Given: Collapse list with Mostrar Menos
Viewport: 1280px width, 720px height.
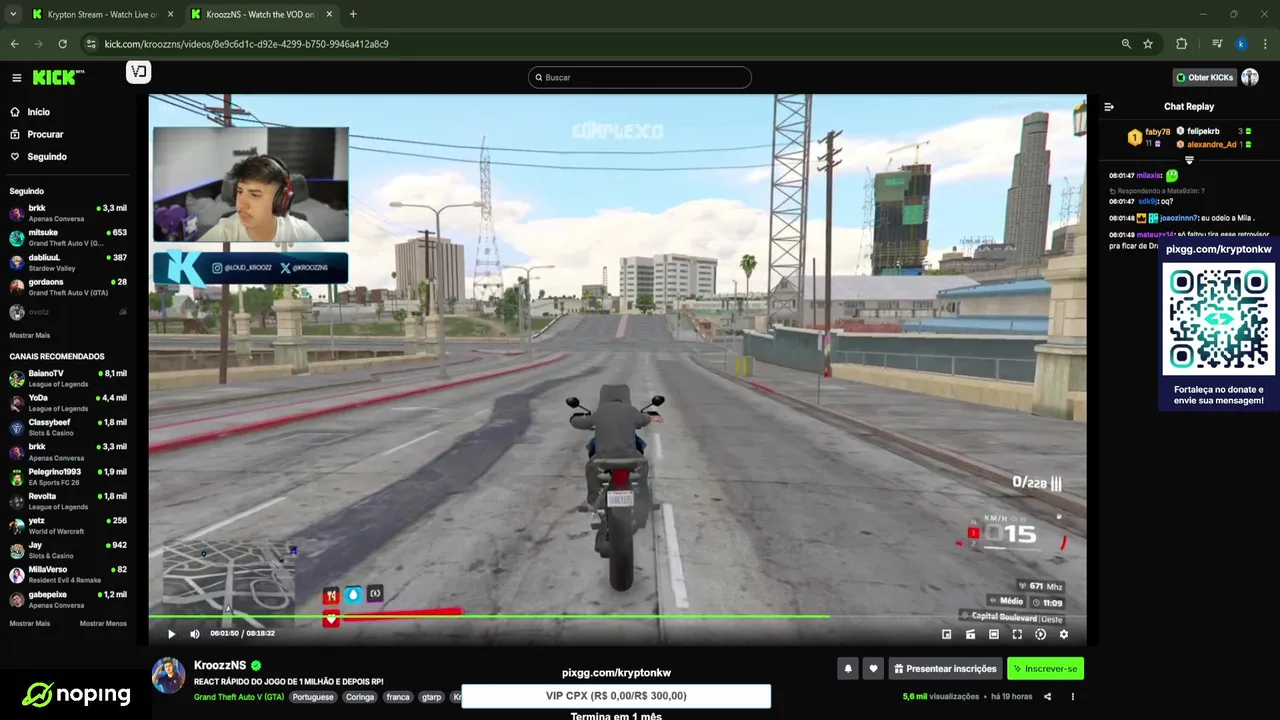Looking at the screenshot, I should click(x=103, y=623).
